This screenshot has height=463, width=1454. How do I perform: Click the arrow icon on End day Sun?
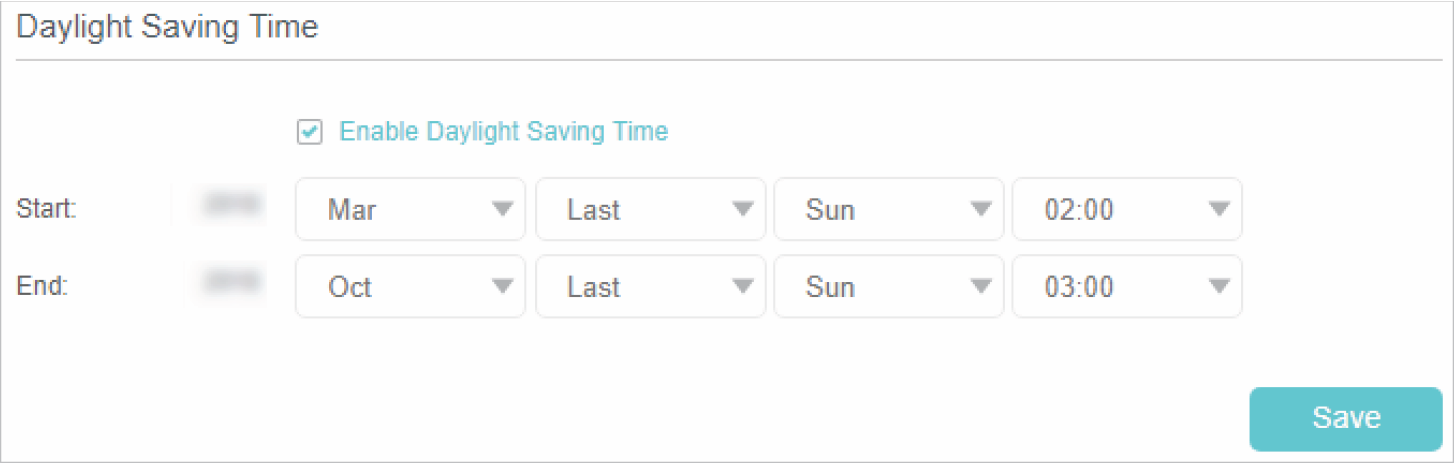[x=980, y=287]
